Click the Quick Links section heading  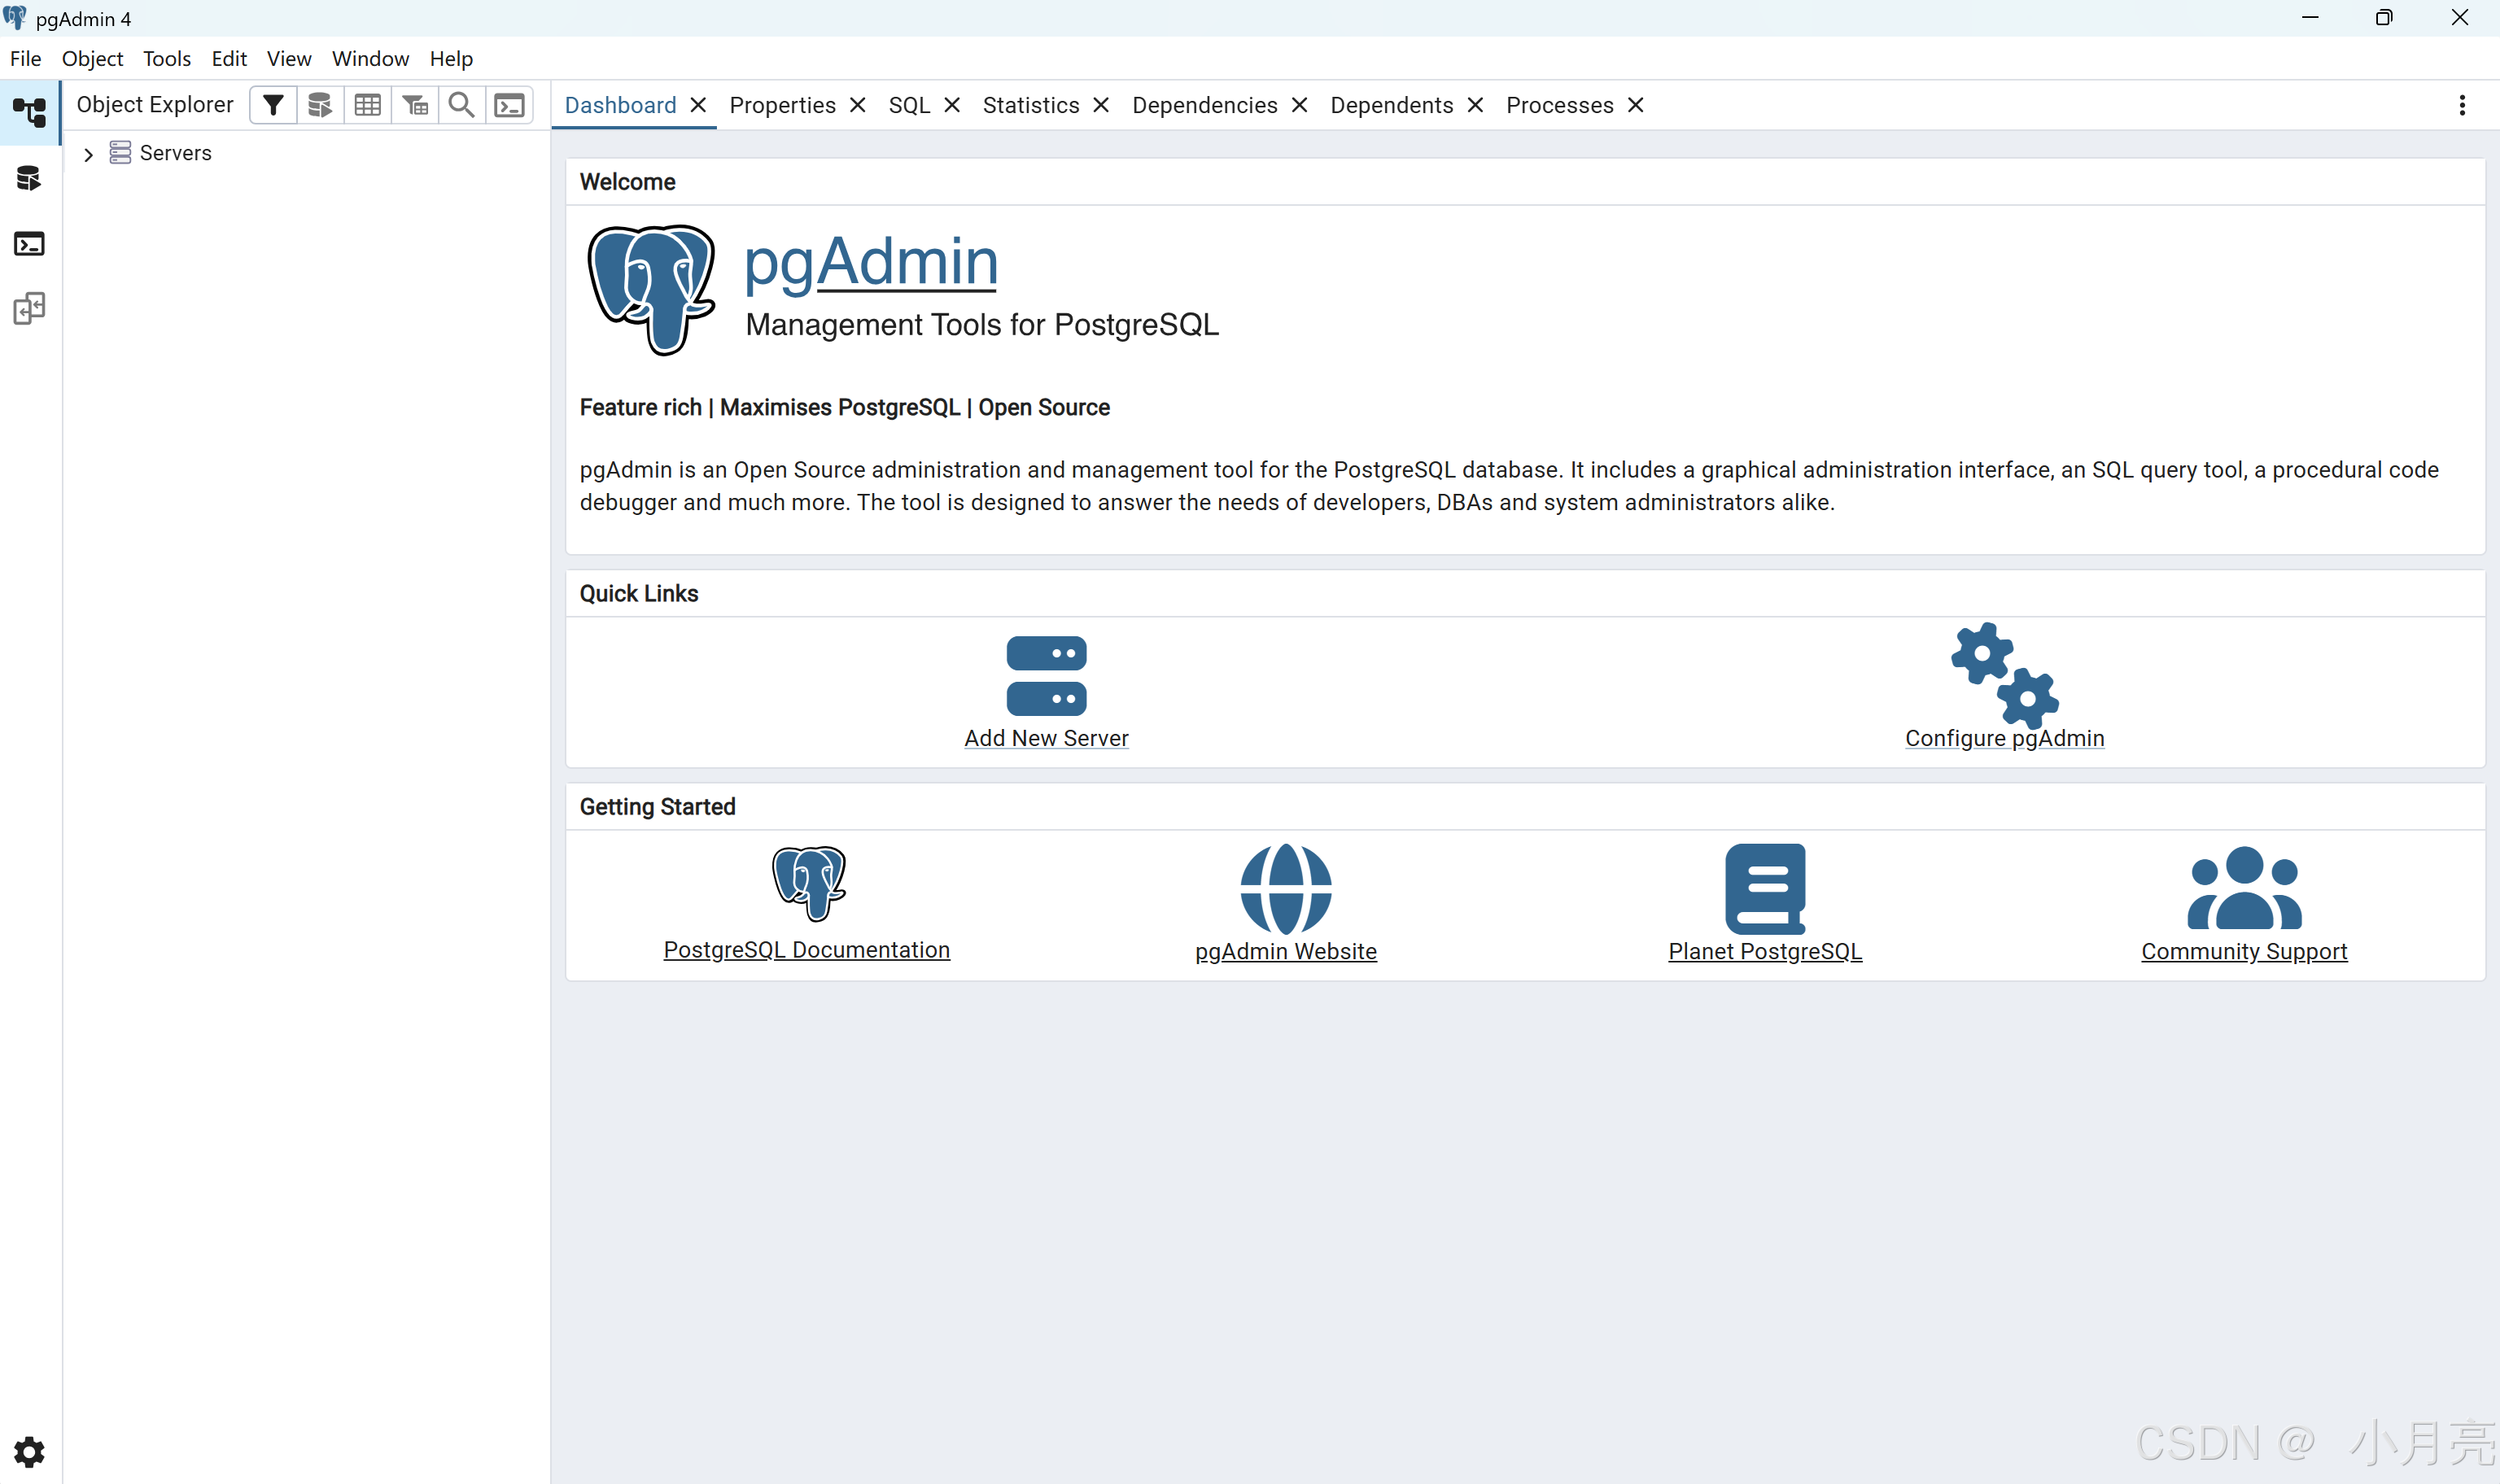point(639,593)
